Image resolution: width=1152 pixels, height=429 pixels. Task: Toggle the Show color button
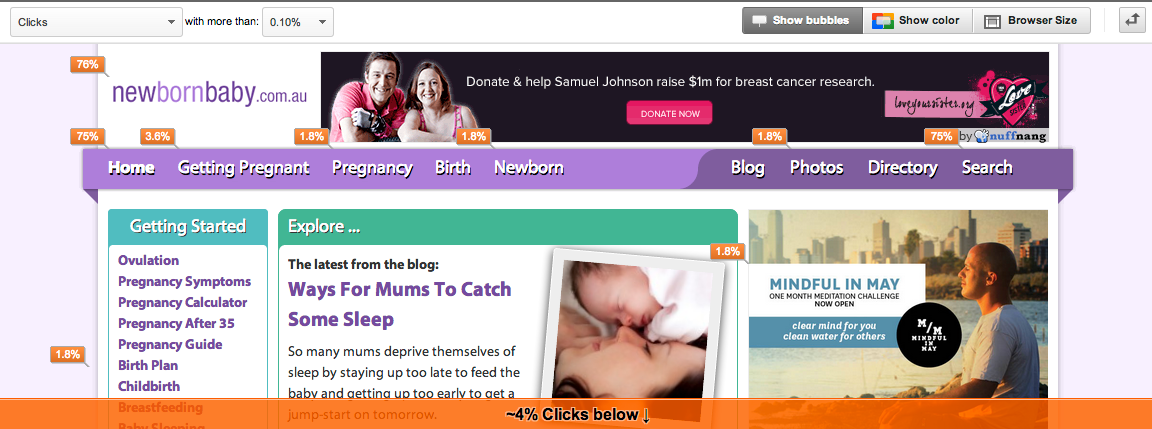tap(917, 21)
